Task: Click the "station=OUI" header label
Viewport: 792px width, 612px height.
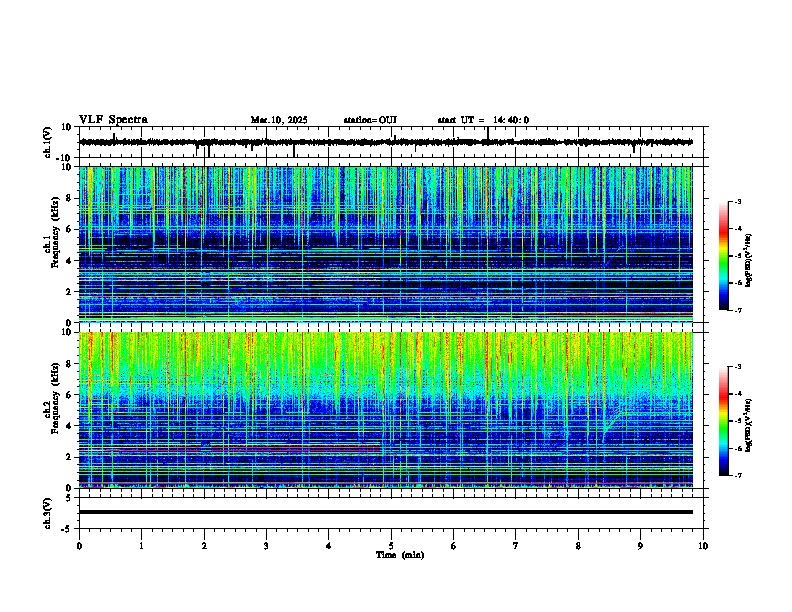Action: pyautogui.click(x=370, y=120)
